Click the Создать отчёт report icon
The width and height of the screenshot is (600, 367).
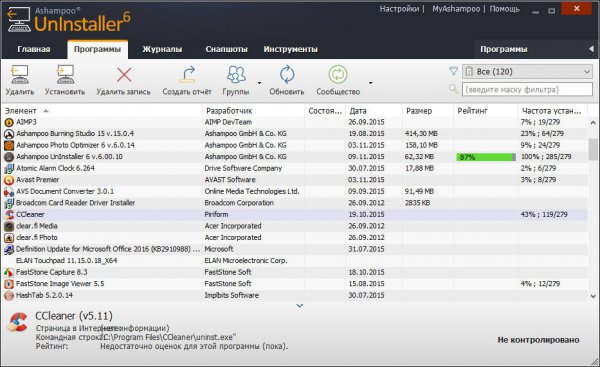[x=187, y=75]
